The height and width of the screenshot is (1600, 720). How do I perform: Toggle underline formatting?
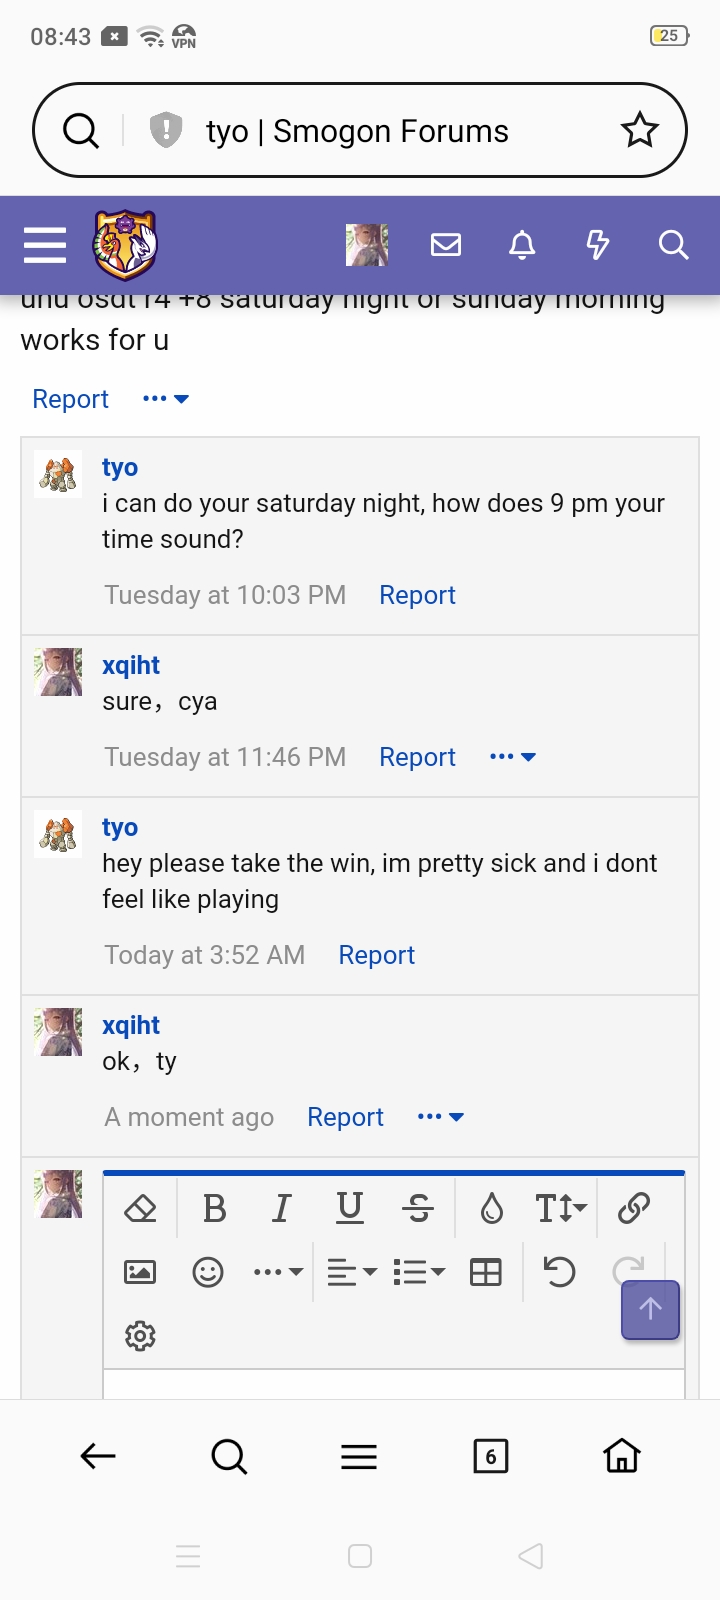tap(350, 1208)
